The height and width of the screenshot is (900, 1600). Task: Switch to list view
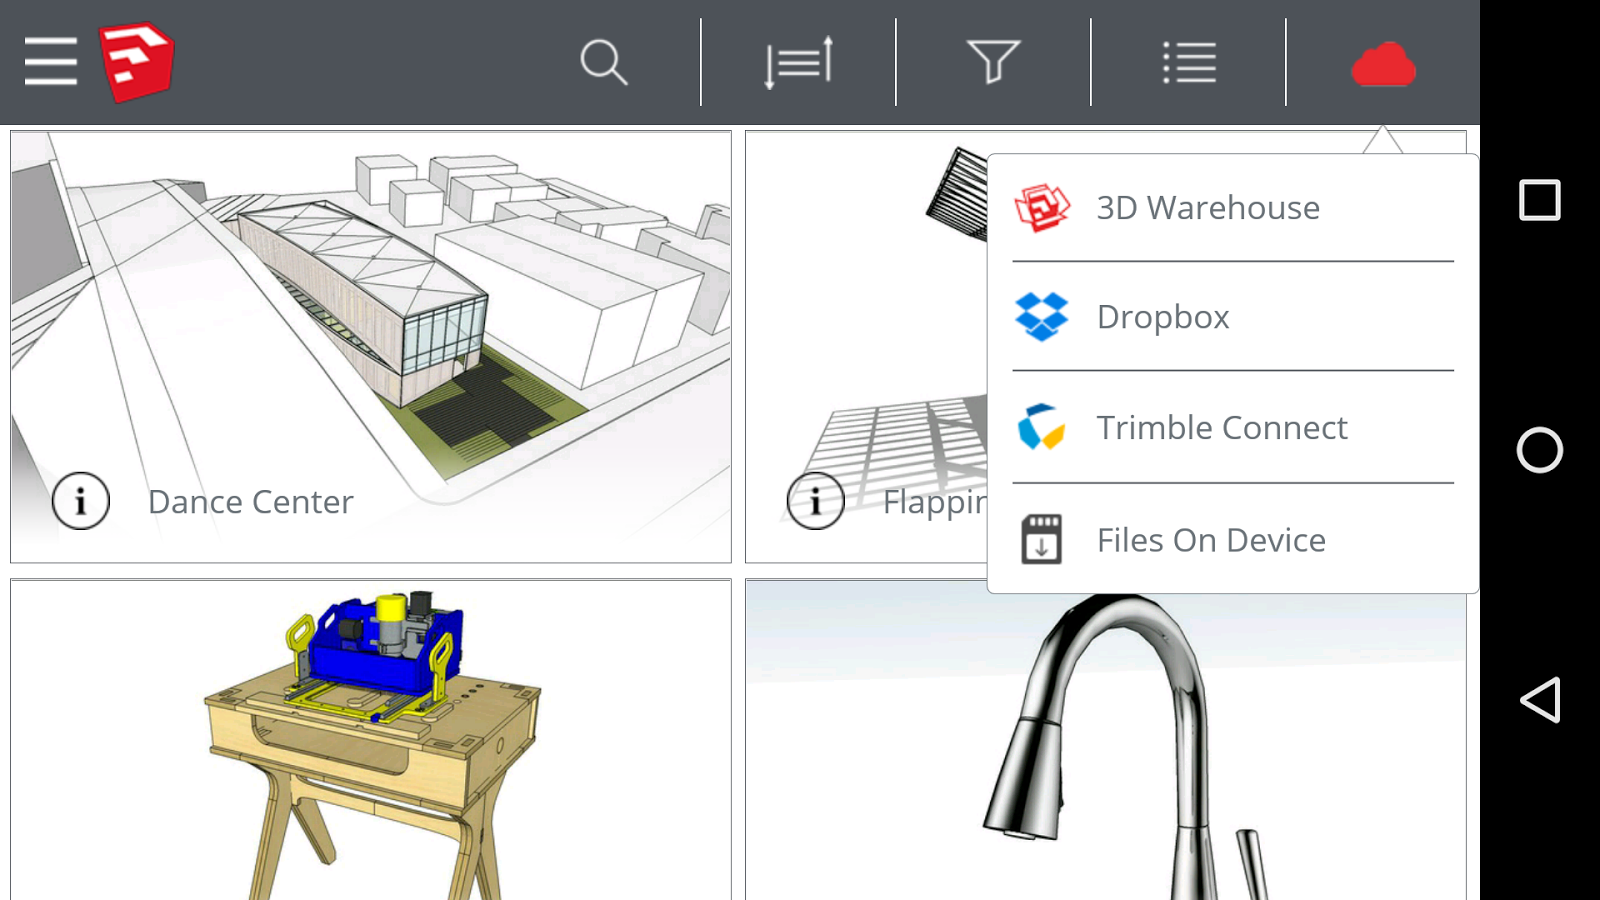(1189, 63)
